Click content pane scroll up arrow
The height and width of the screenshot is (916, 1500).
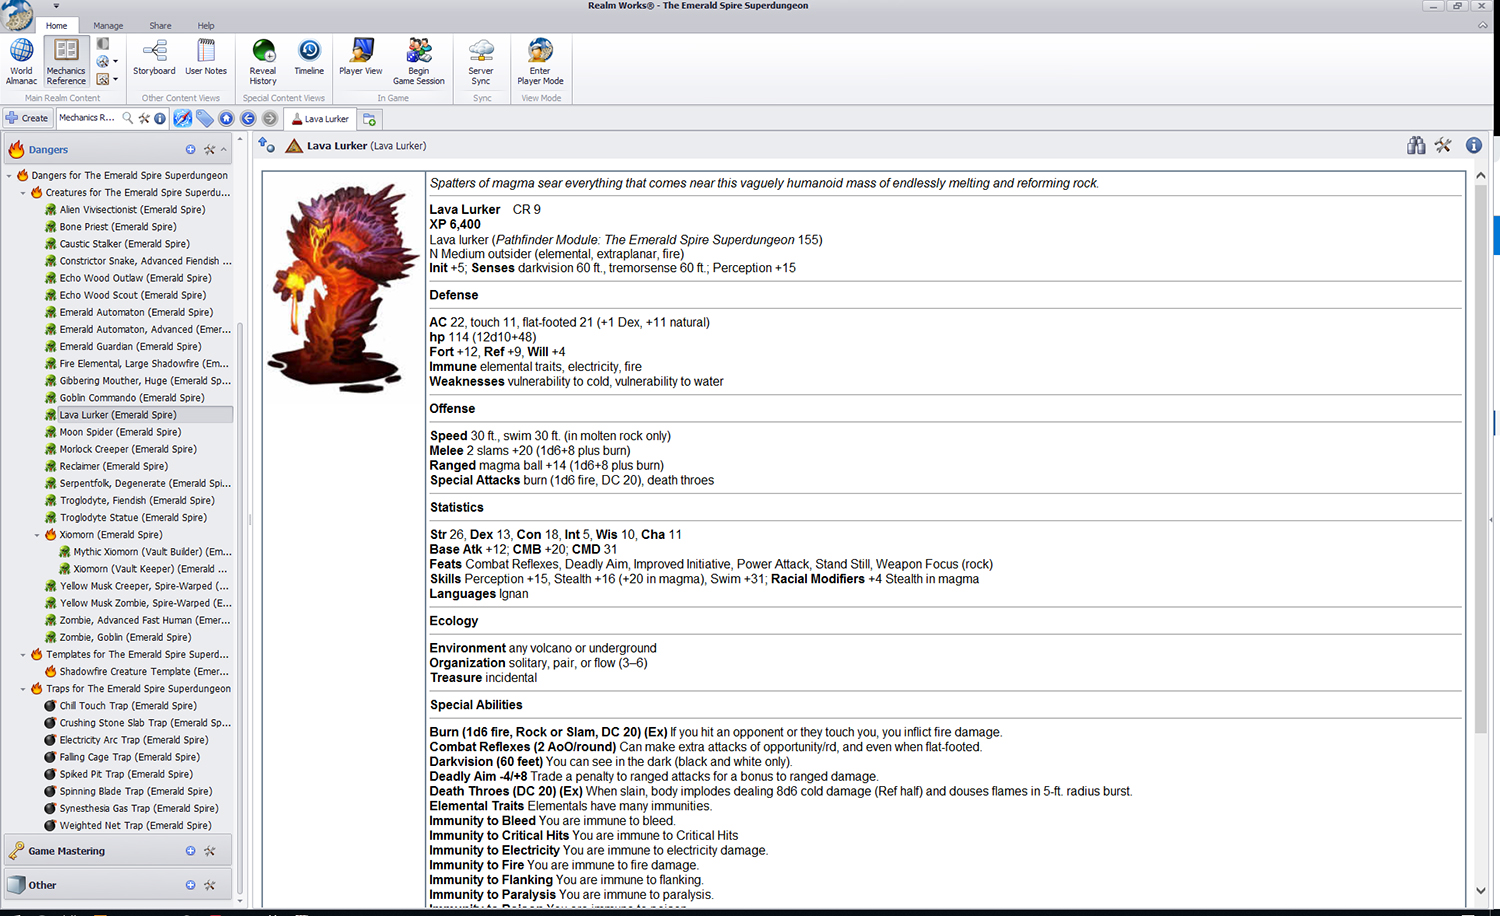(1481, 175)
